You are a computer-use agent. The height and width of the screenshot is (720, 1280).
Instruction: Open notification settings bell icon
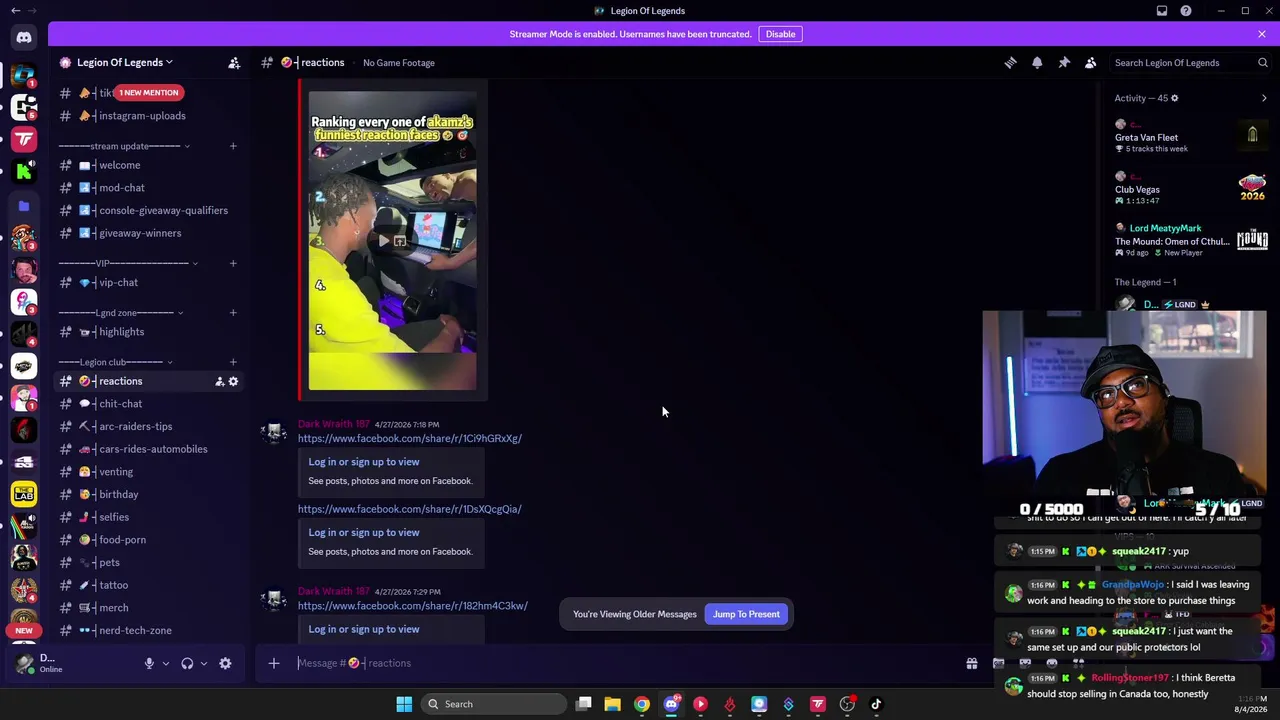1037,63
